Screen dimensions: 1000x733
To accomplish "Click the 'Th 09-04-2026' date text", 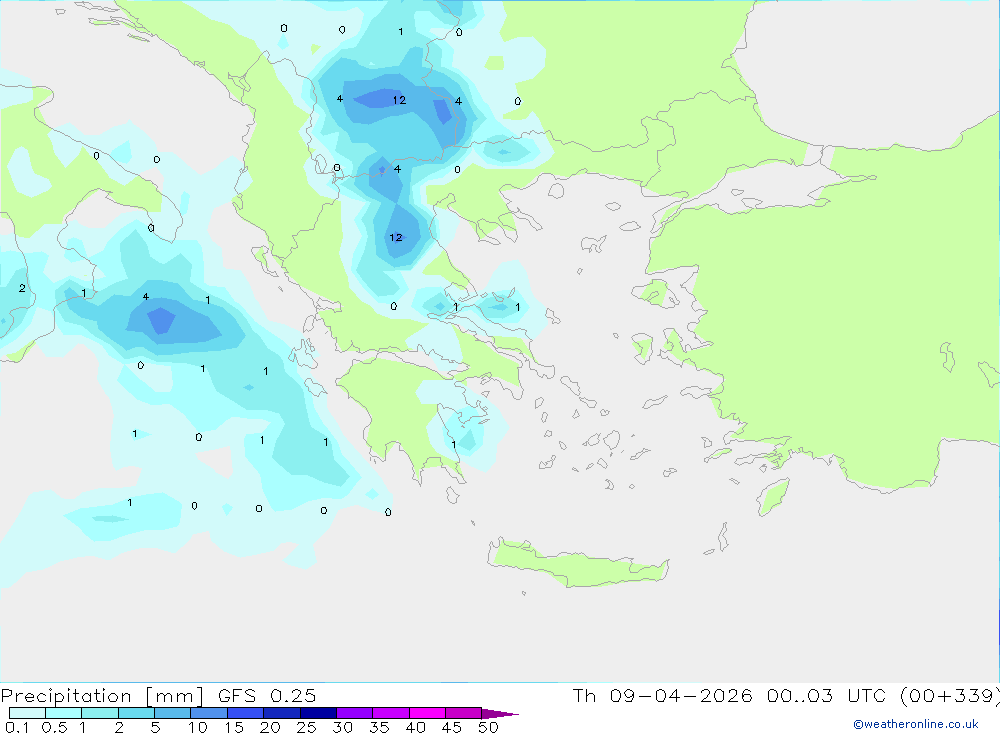I will tap(662, 695).
